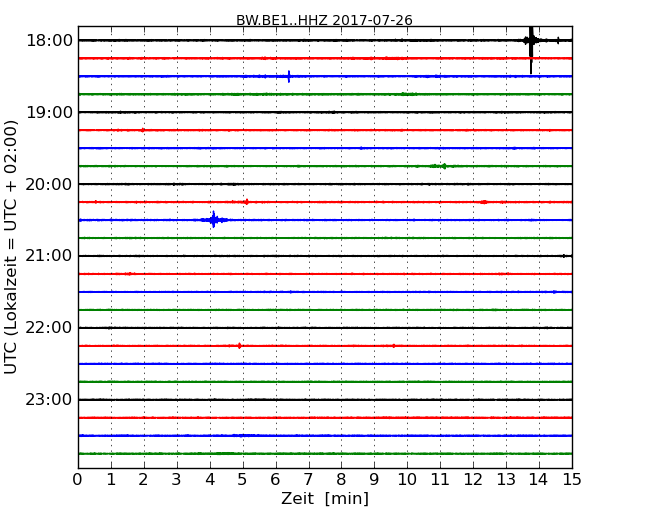Click the x-axis tick label 3

tap(177, 479)
